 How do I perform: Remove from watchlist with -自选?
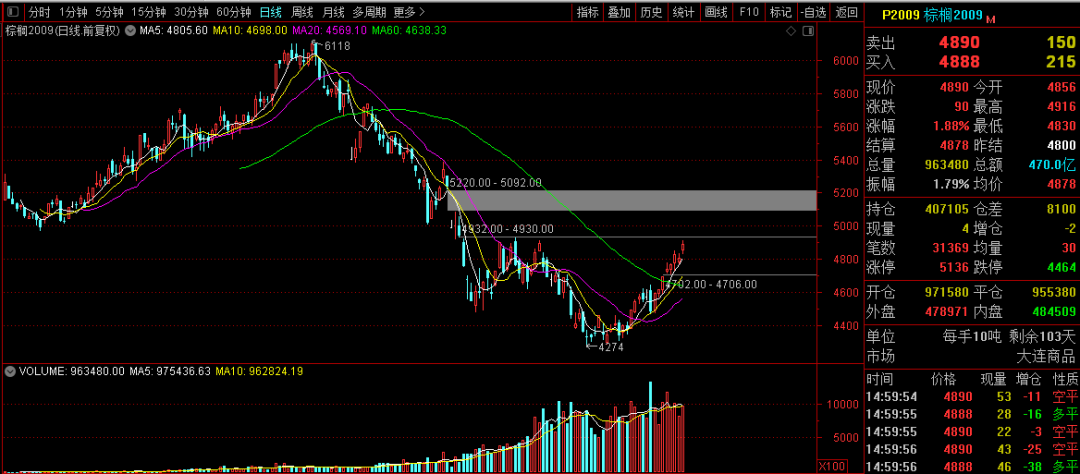pyautogui.click(x=813, y=12)
